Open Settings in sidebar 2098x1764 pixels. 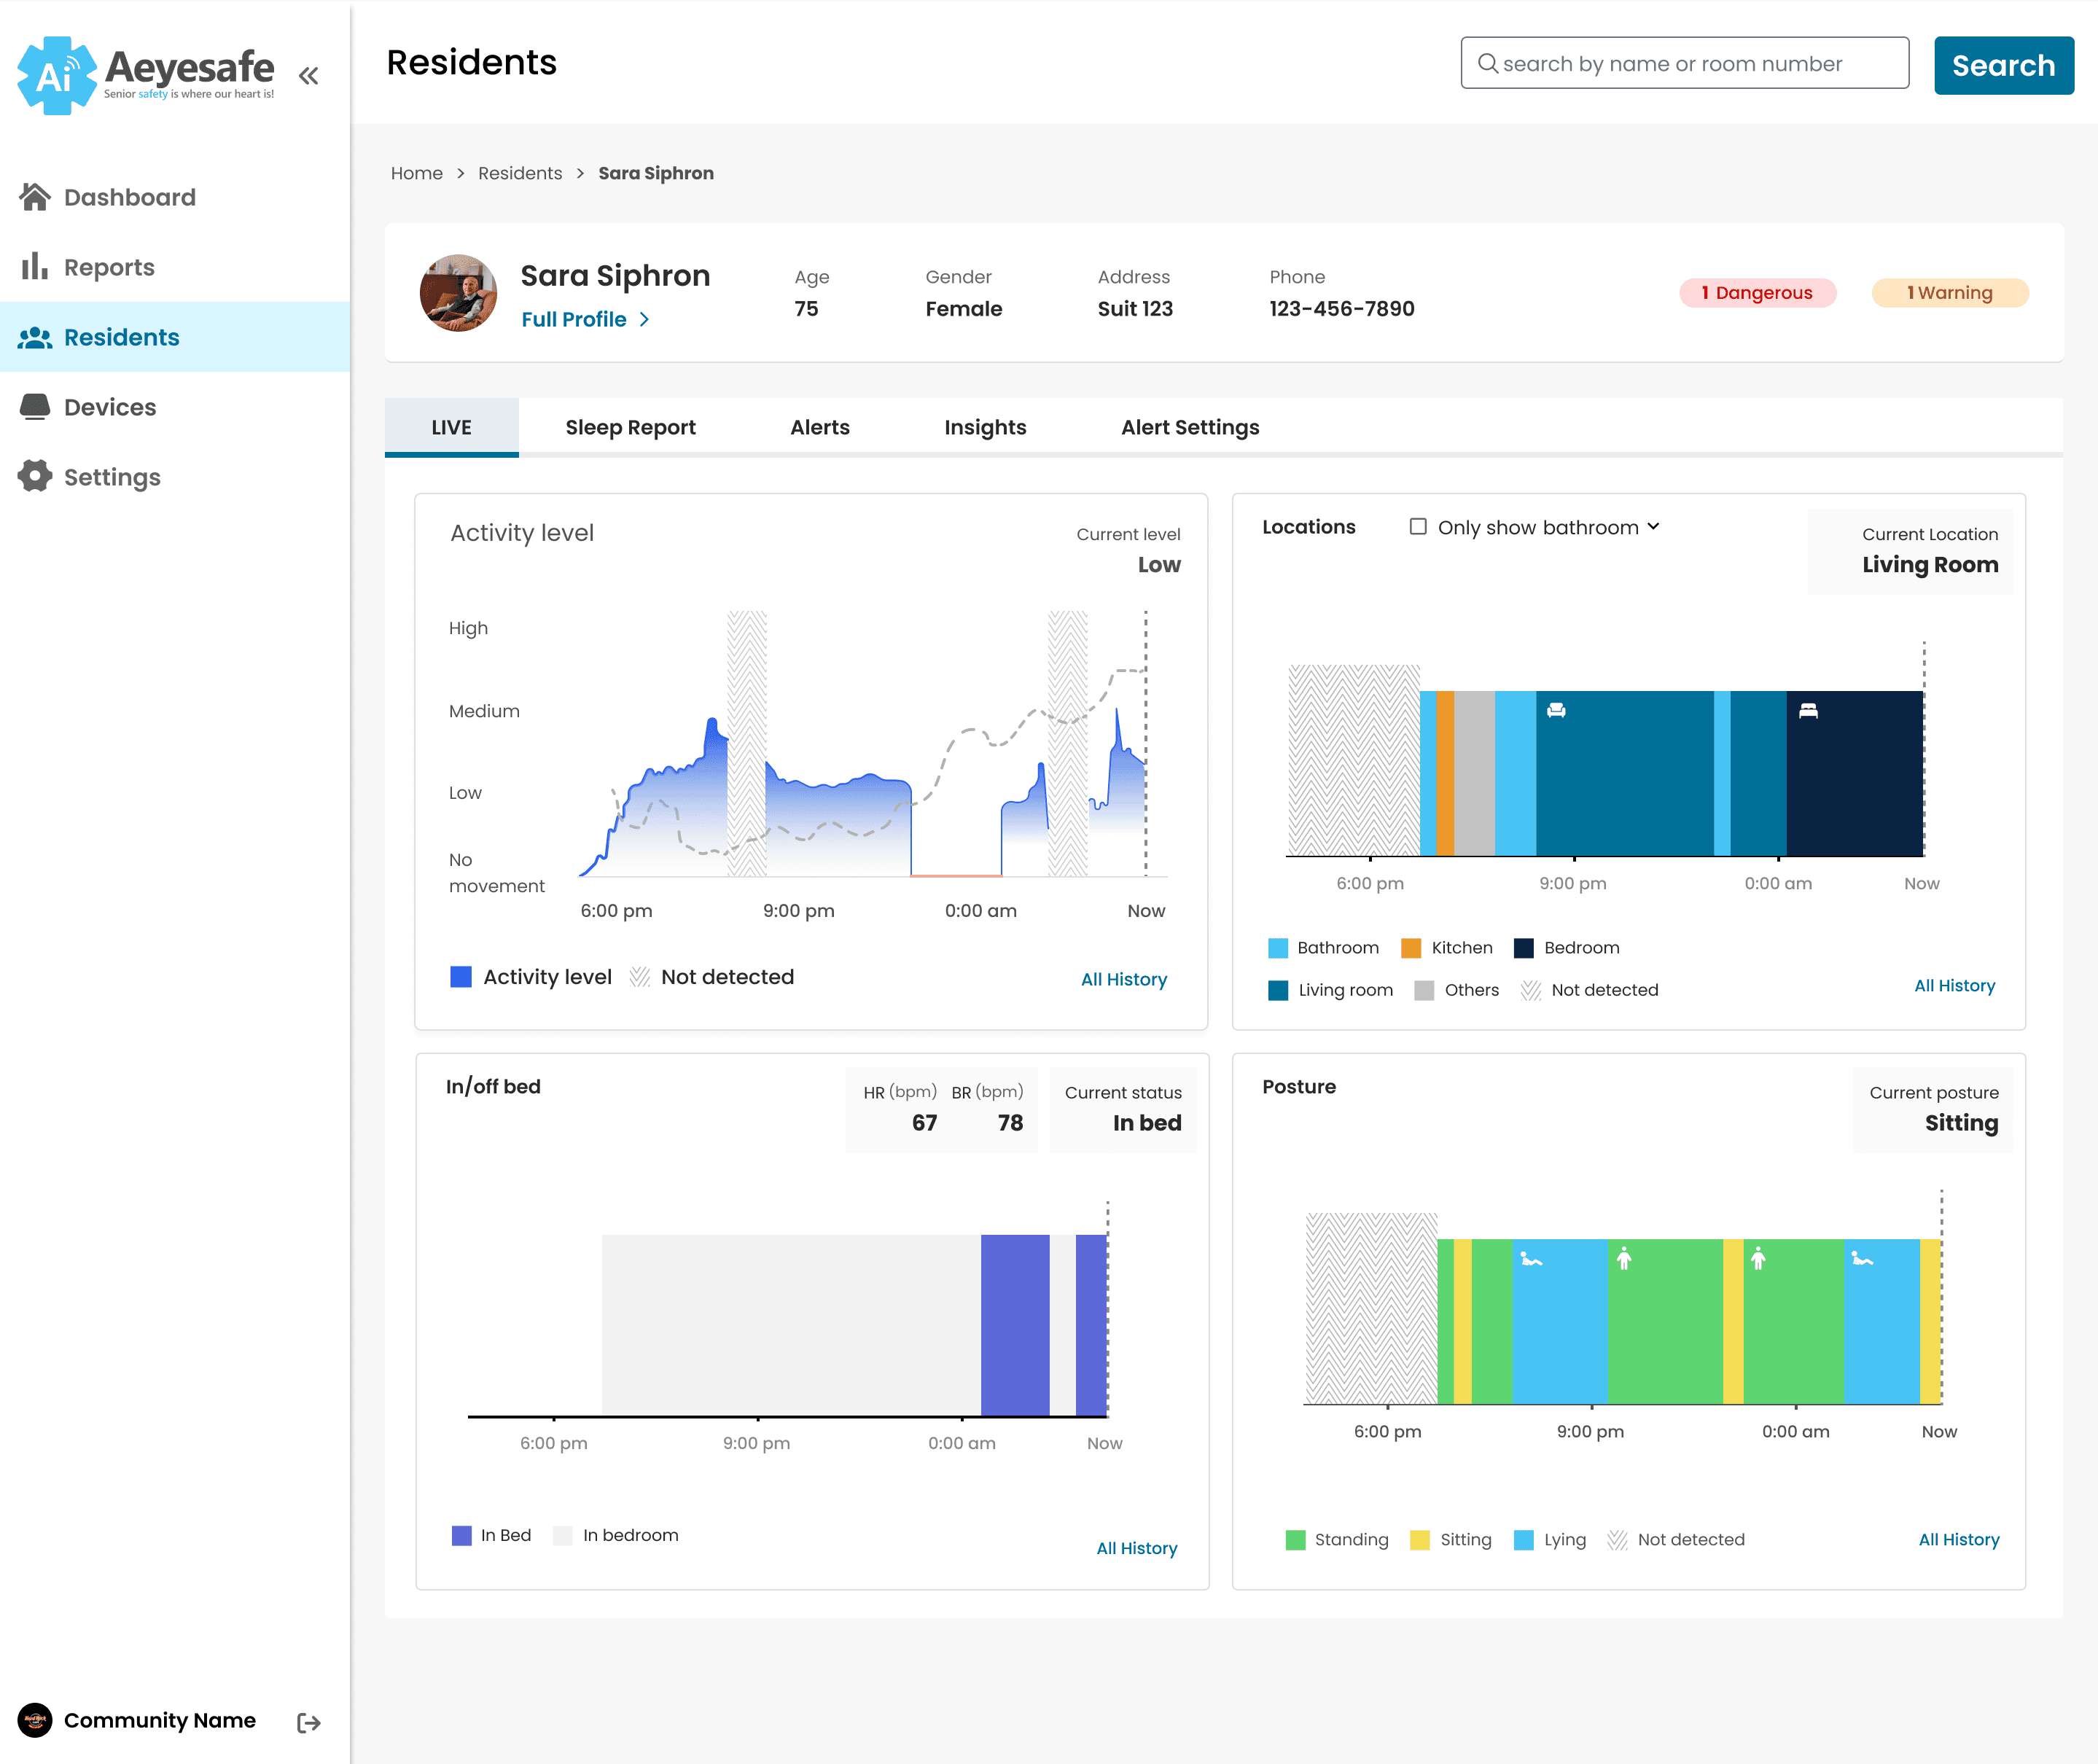pyautogui.click(x=175, y=477)
